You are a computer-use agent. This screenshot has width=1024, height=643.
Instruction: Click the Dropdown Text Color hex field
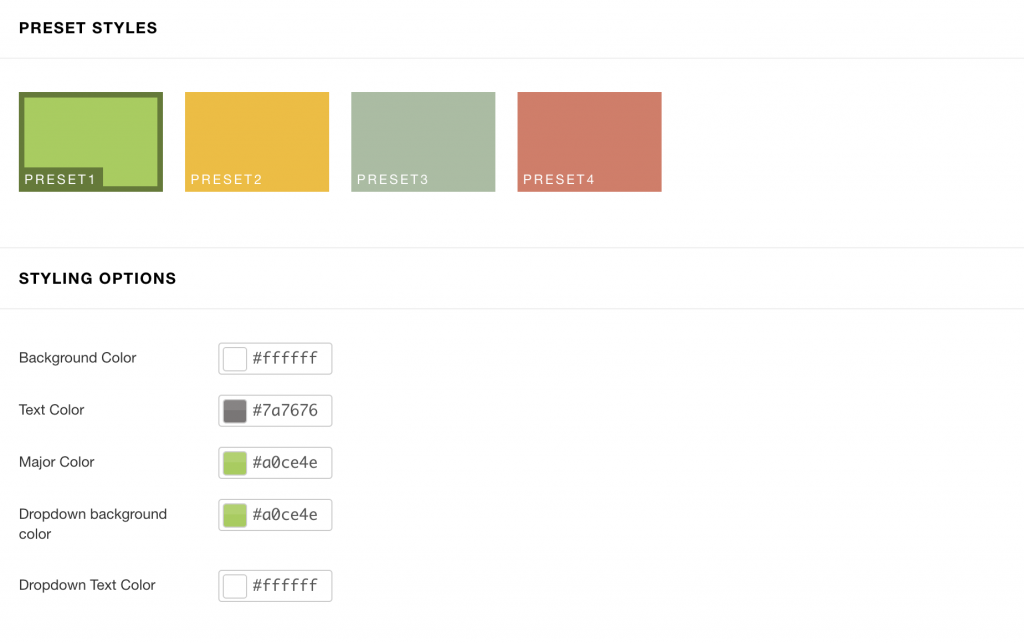pyautogui.click(x=290, y=585)
